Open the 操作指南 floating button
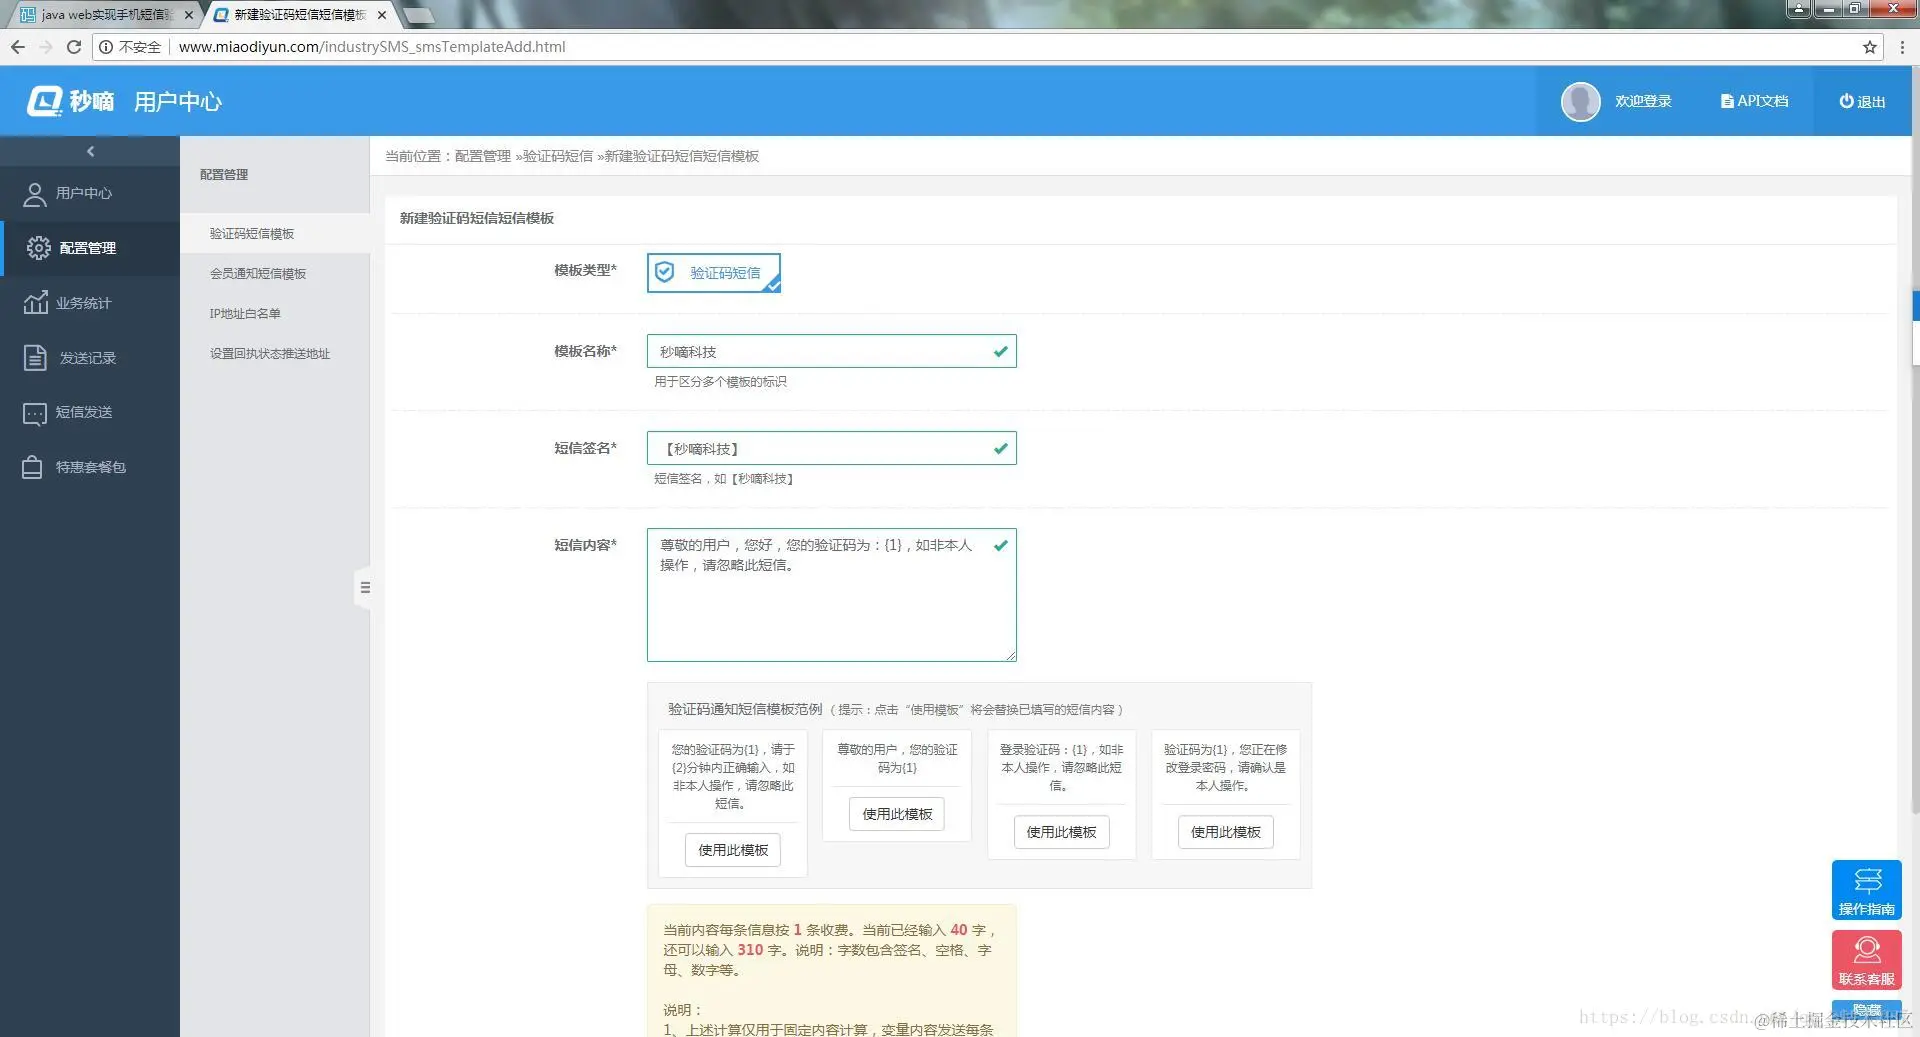 pos(1866,889)
